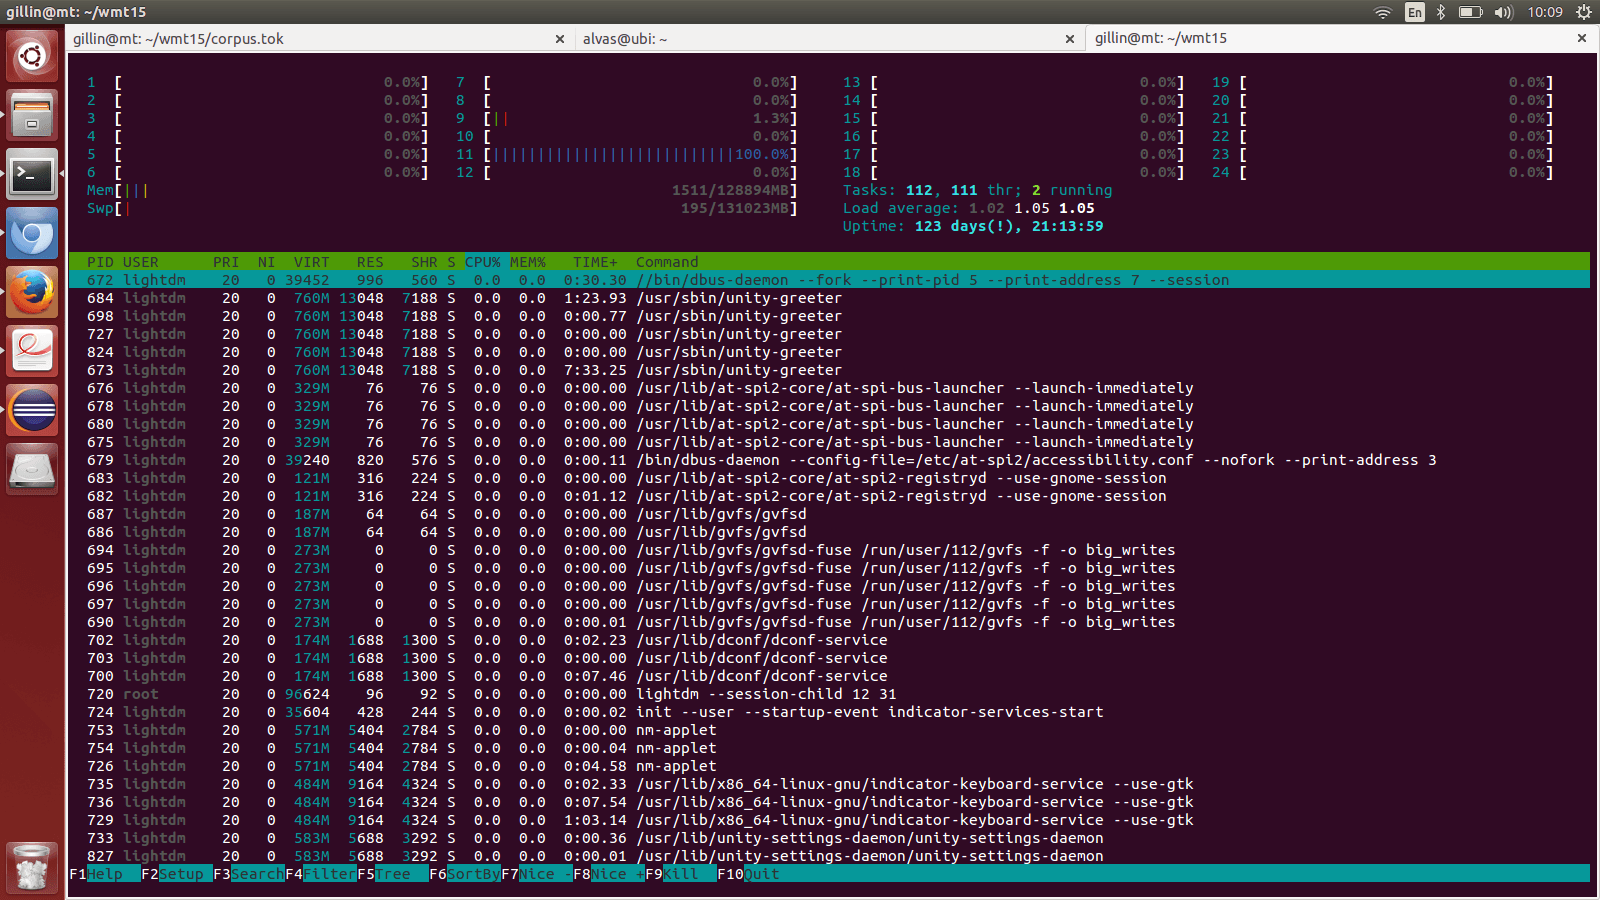Click F7 Nice - to raise priority
Image resolution: width=1600 pixels, height=900 pixels.
click(537, 874)
